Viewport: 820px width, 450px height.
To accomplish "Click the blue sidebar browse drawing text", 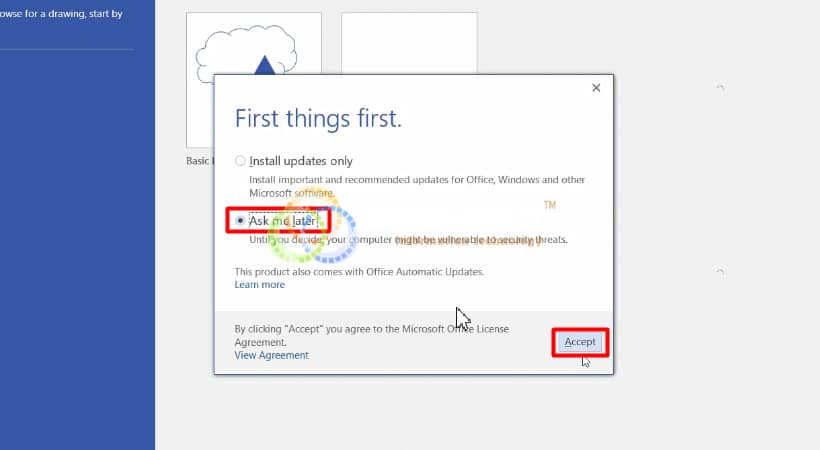I will point(61,14).
